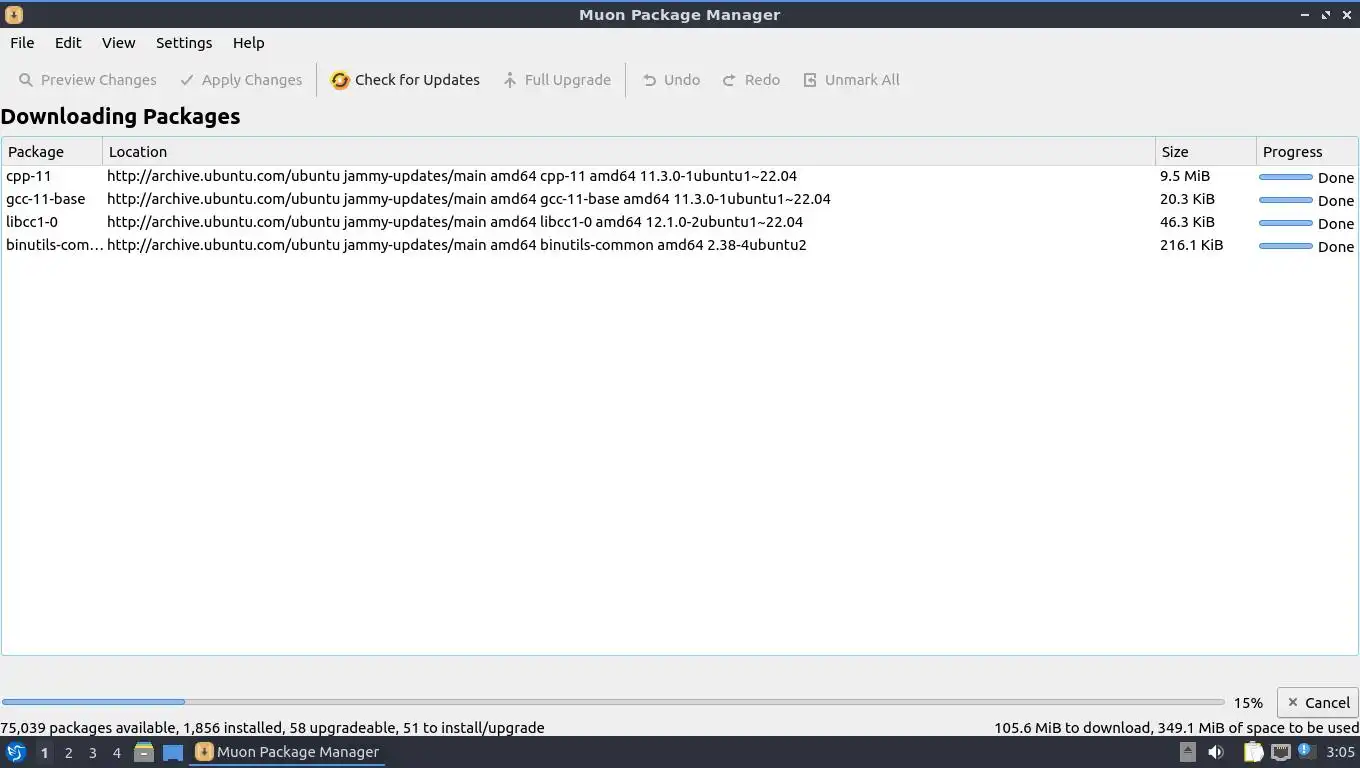Select the cpp-11 package name
The height and width of the screenshot is (768, 1360).
(28, 176)
